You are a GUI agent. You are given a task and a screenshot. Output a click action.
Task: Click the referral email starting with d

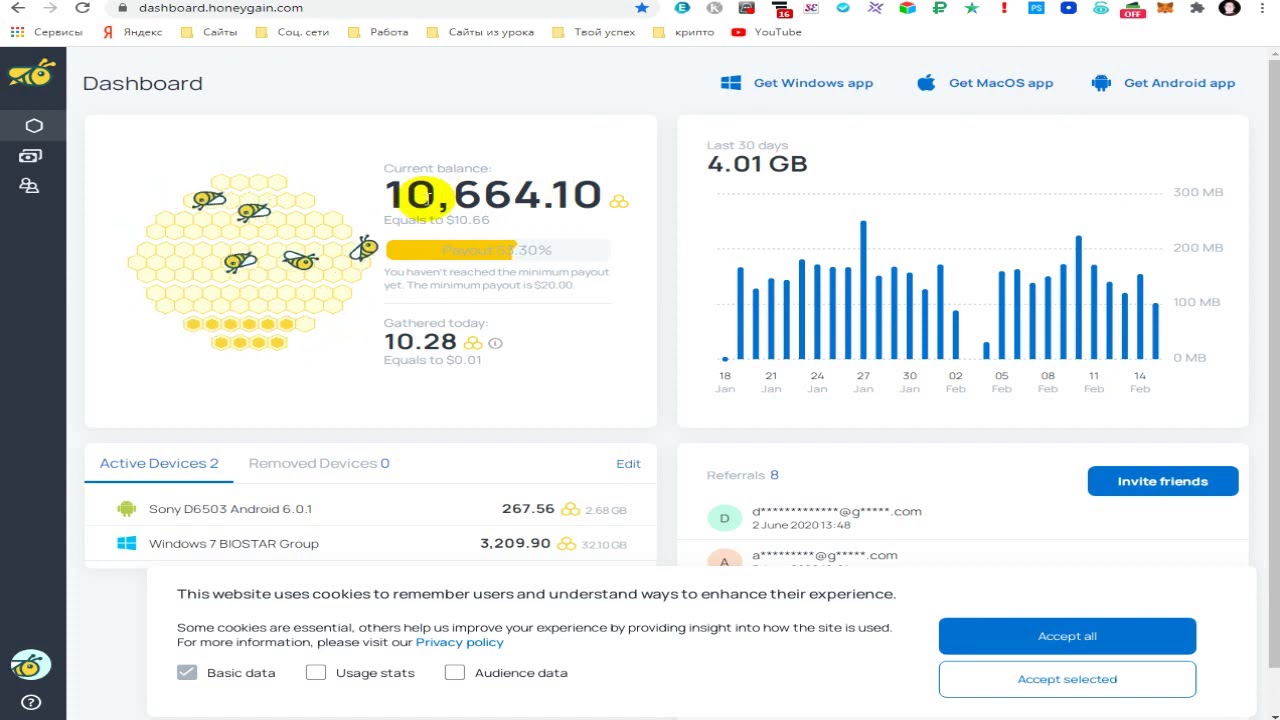(x=837, y=511)
